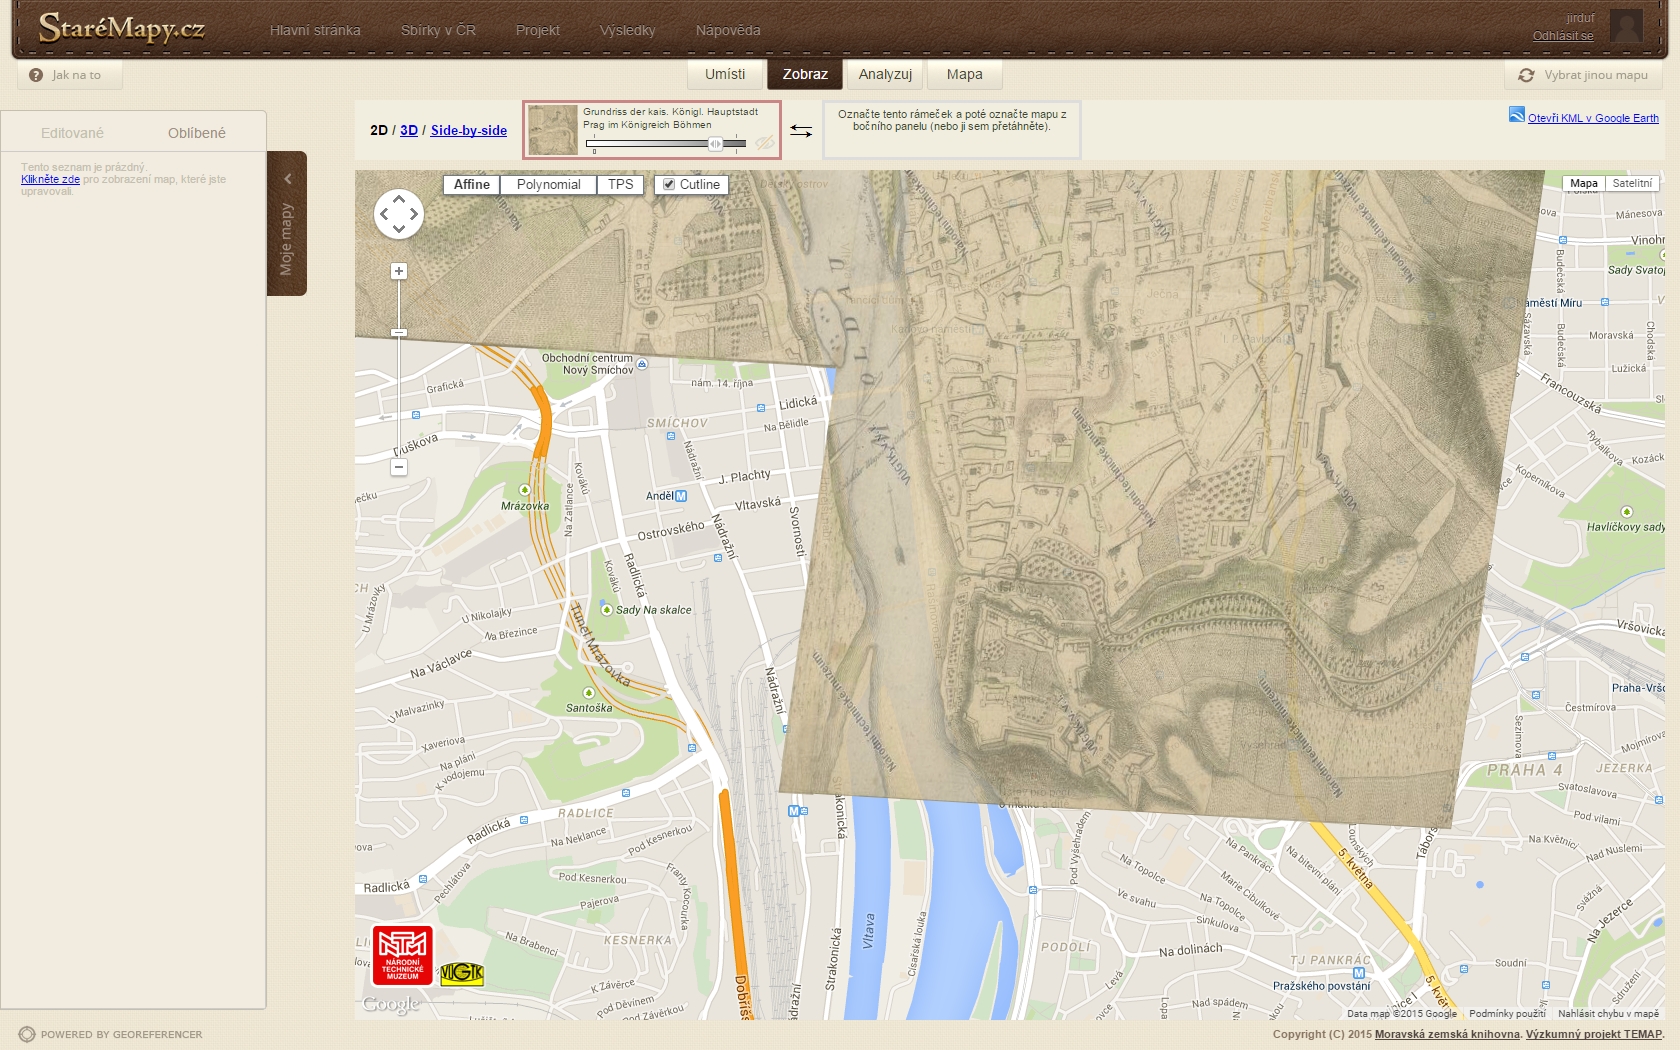This screenshot has height=1050, width=1680.
Task: Click the Georeferencer logo icon
Action: point(27,1034)
